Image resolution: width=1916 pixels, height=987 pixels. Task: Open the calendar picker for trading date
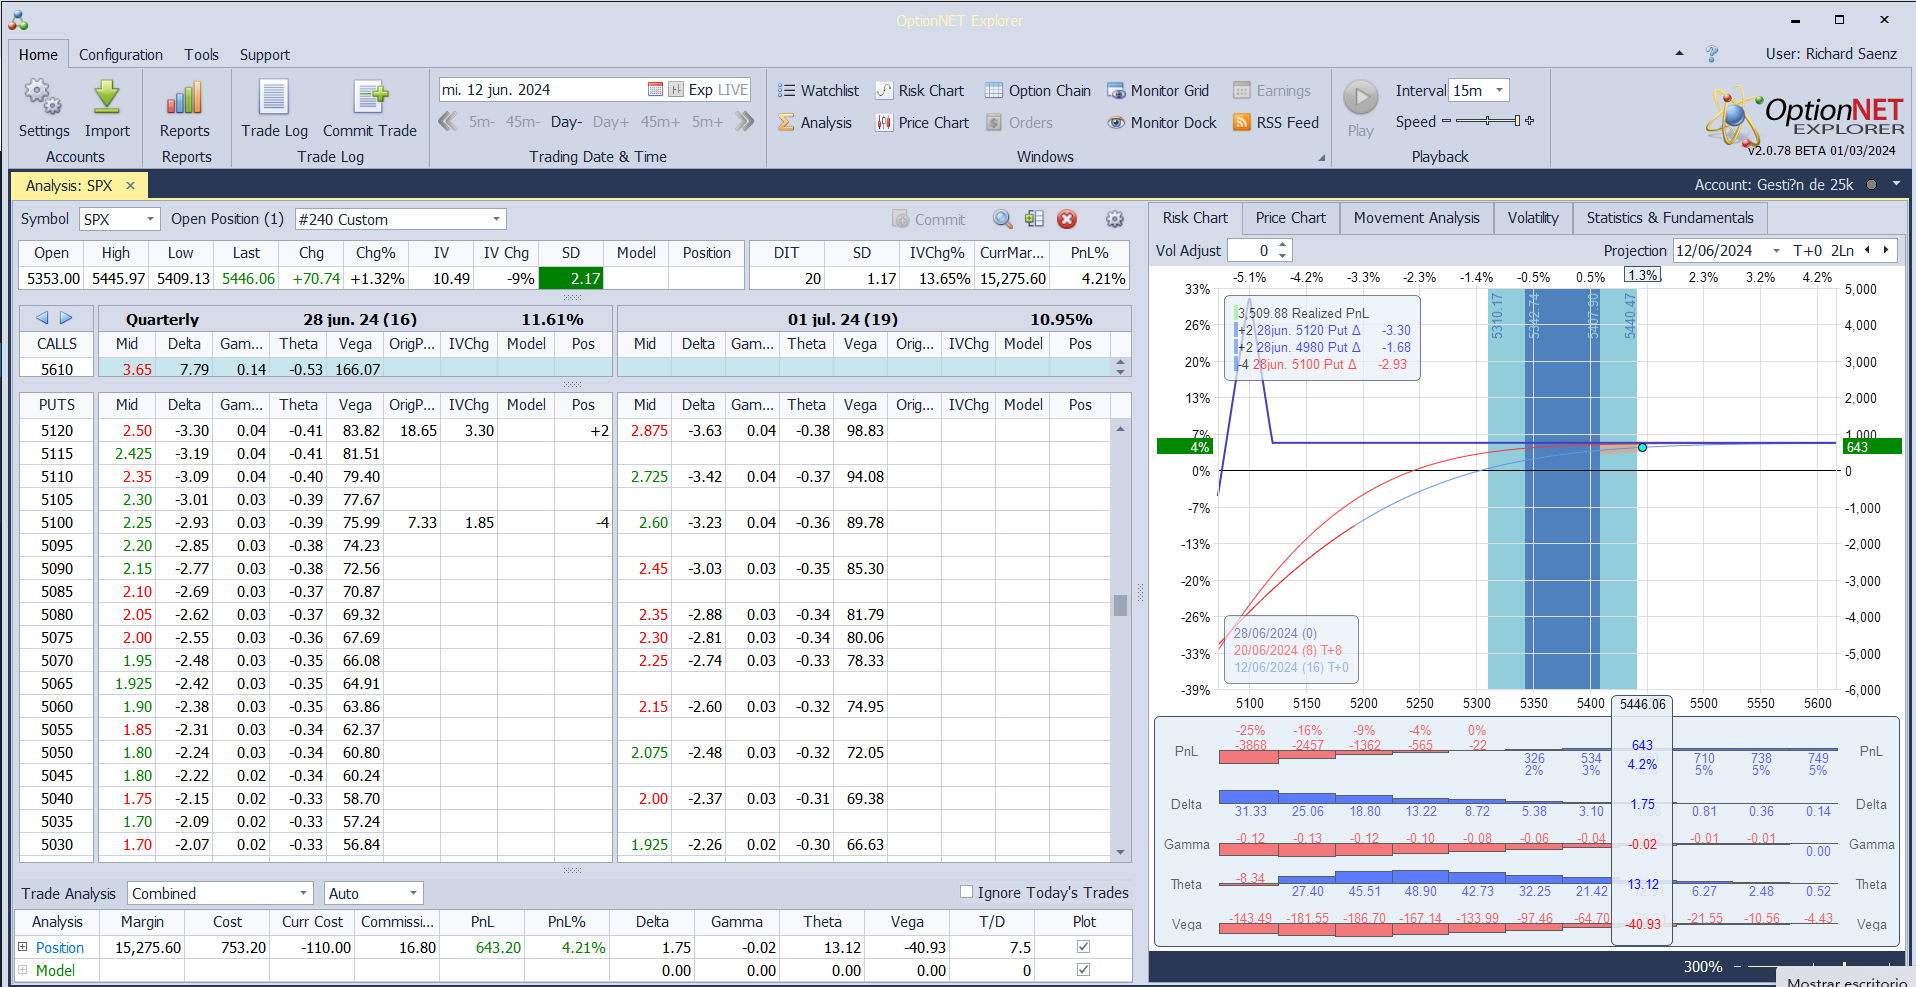655,90
